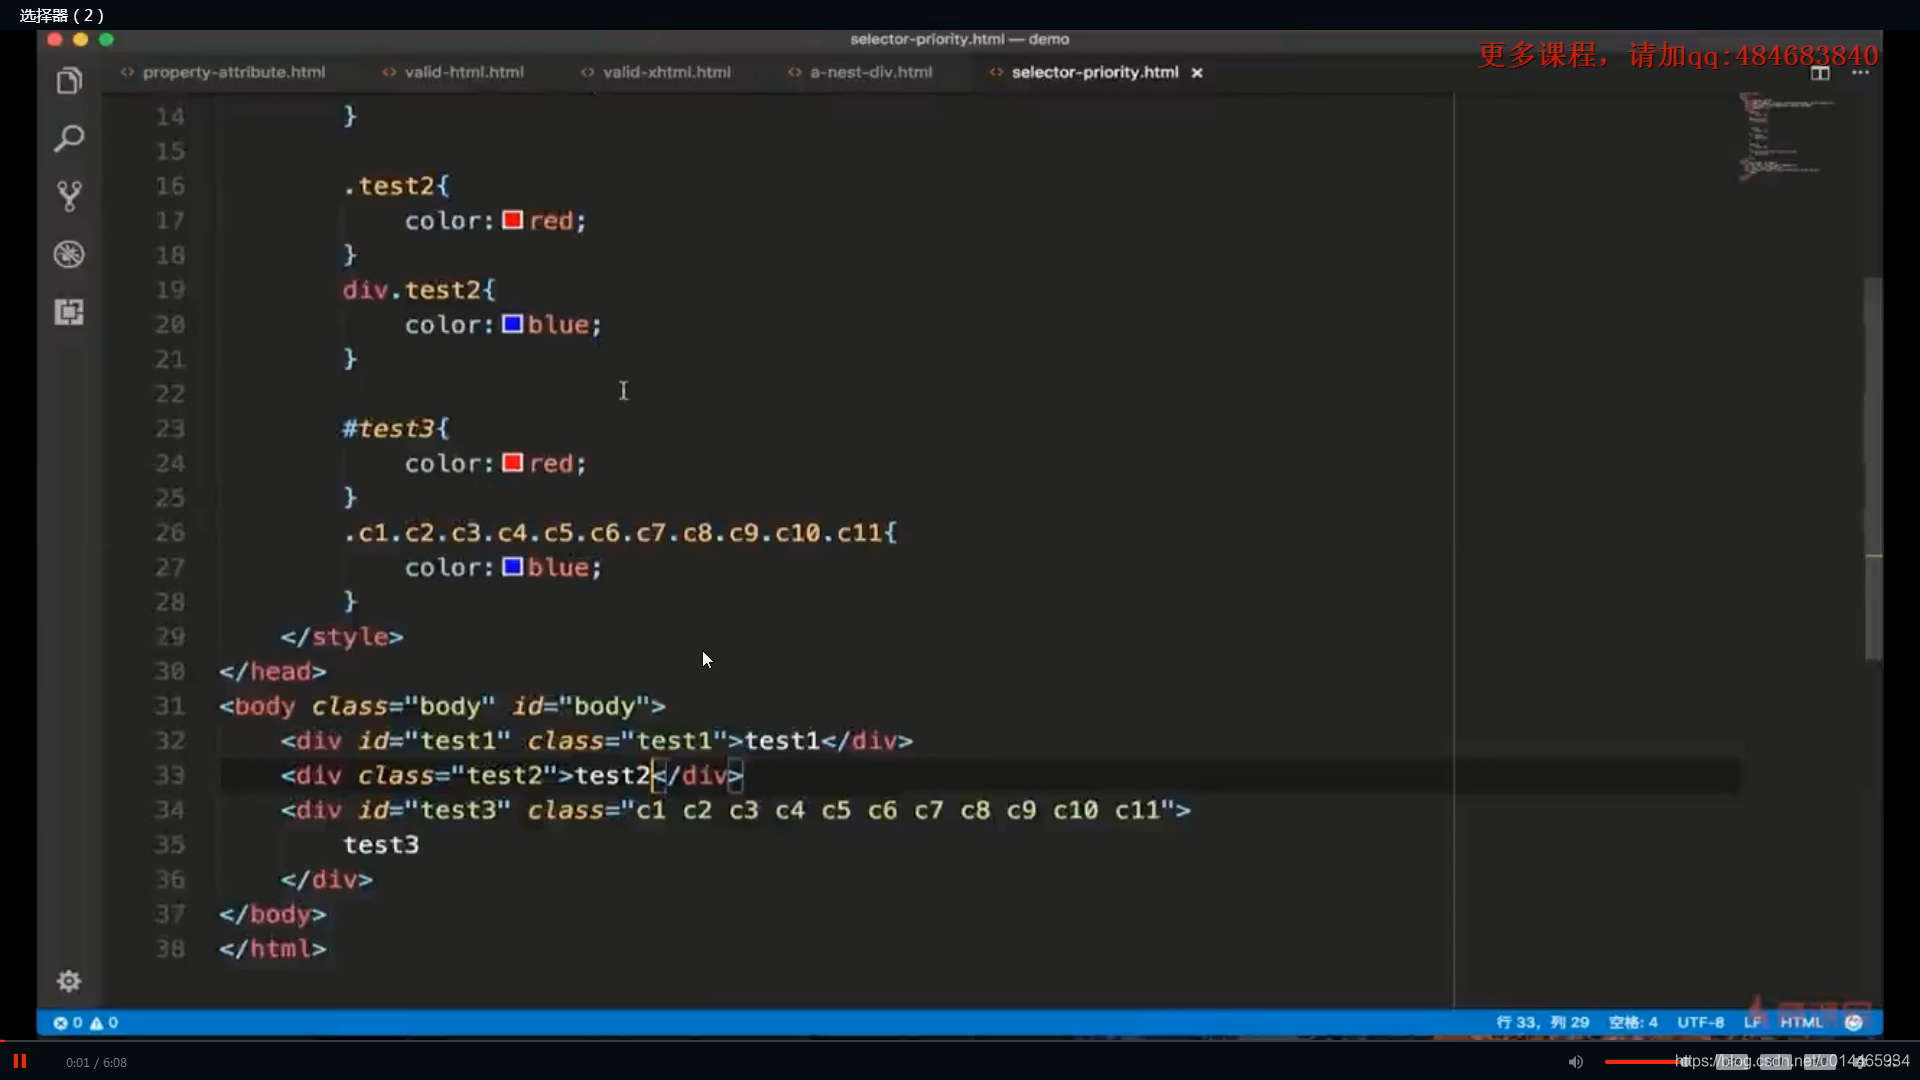Open the Manage gear icon
Screen dimensions: 1920x1080
point(69,981)
